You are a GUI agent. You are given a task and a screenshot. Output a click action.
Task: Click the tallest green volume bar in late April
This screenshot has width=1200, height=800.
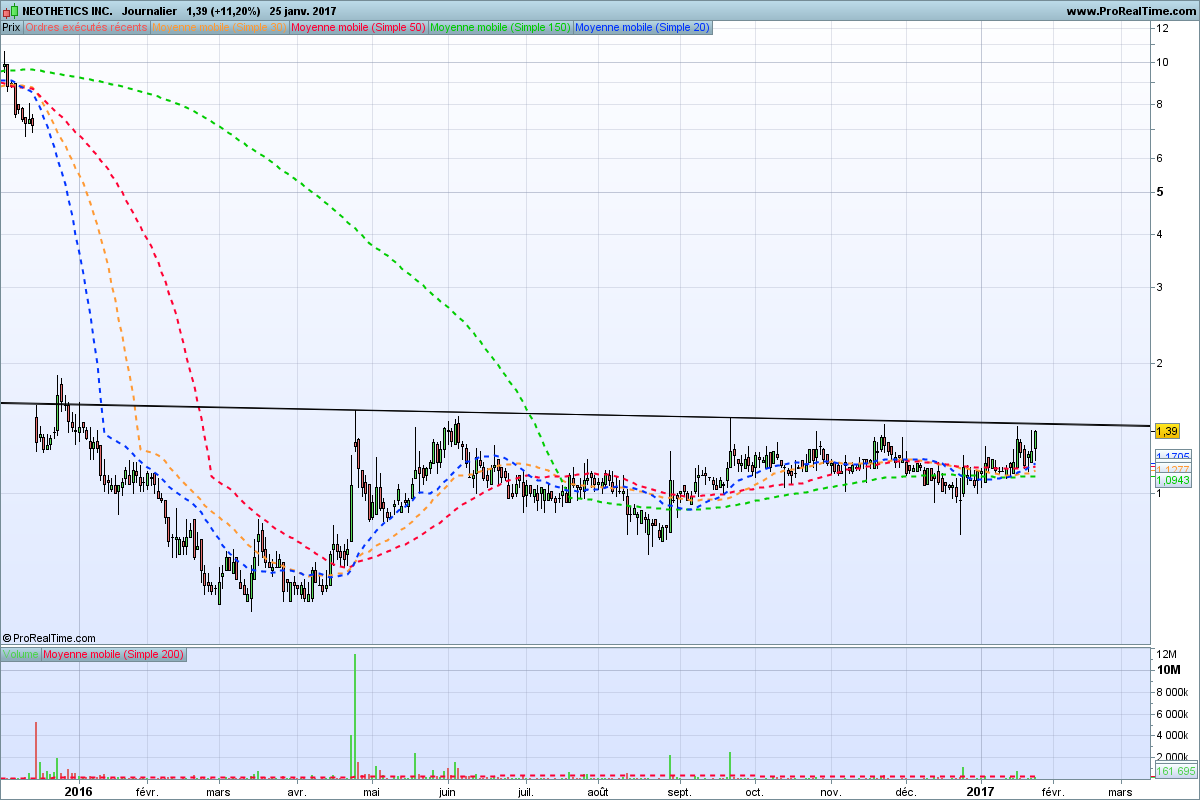[355, 715]
